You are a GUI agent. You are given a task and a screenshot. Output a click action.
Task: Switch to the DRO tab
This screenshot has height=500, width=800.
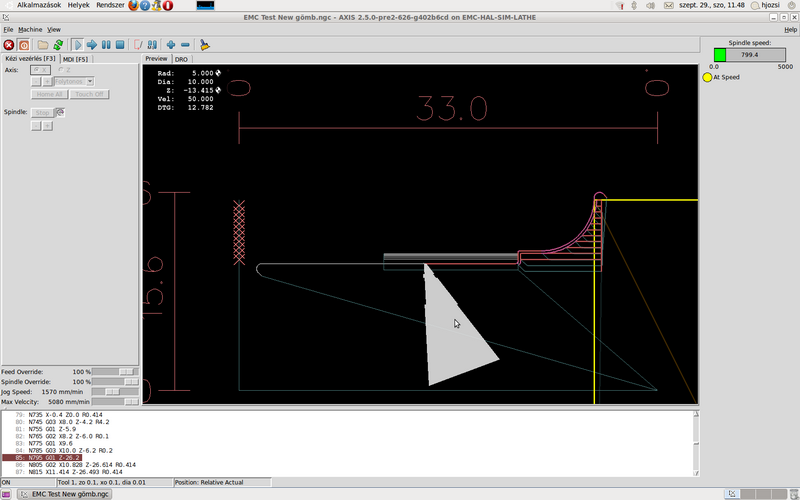[x=181, y=59]
